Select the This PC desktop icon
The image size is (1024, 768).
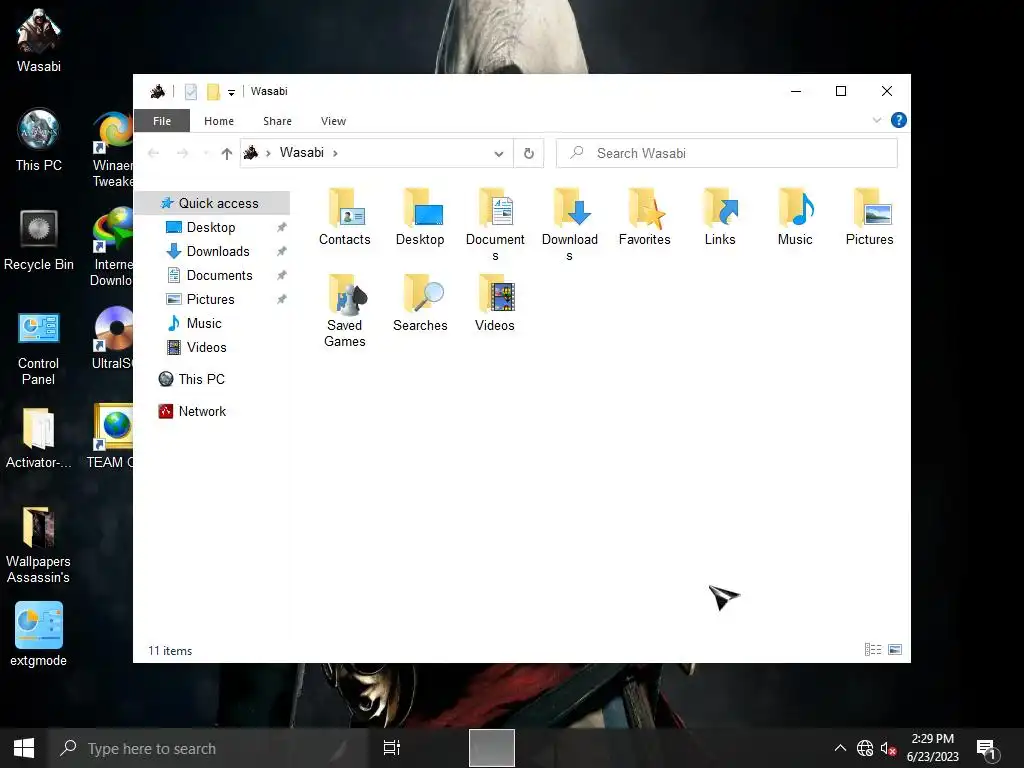pyautogui.click(x=39, y=140)
